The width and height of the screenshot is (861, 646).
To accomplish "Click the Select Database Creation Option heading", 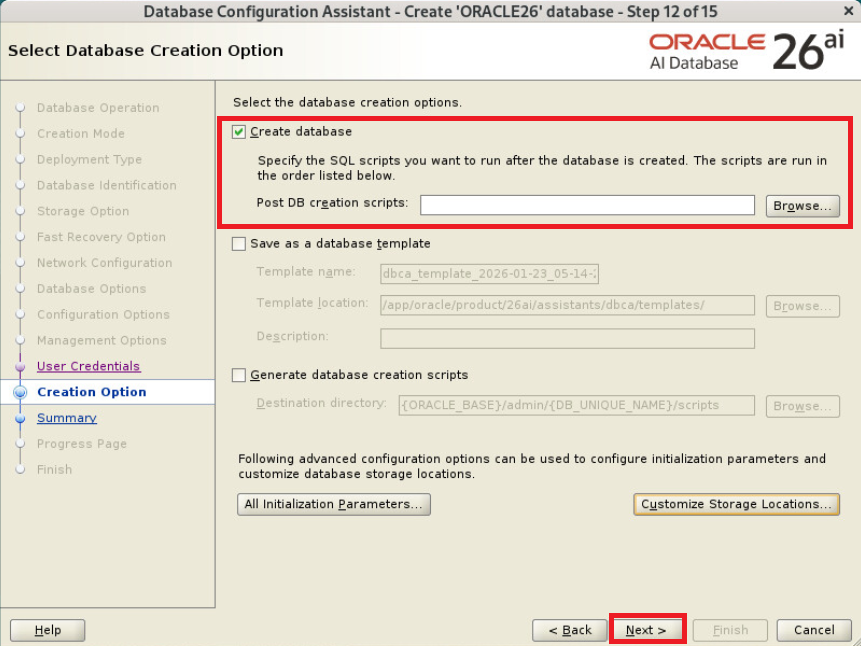I will coord(146,51).
